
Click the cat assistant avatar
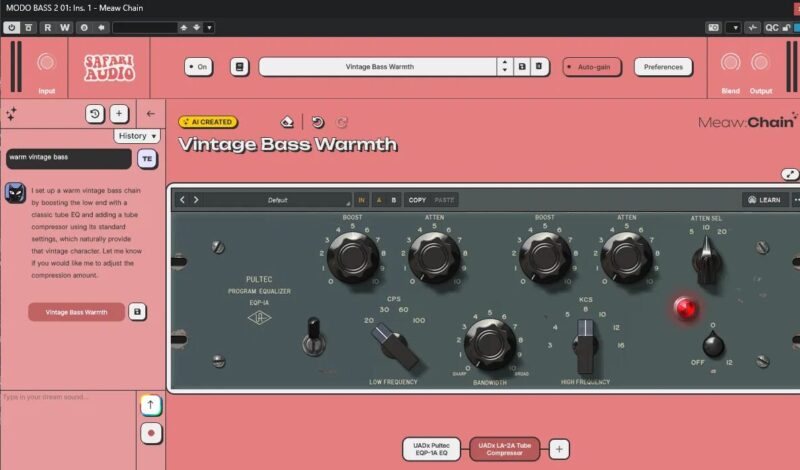pyautogui.click(x=15, y=193)
